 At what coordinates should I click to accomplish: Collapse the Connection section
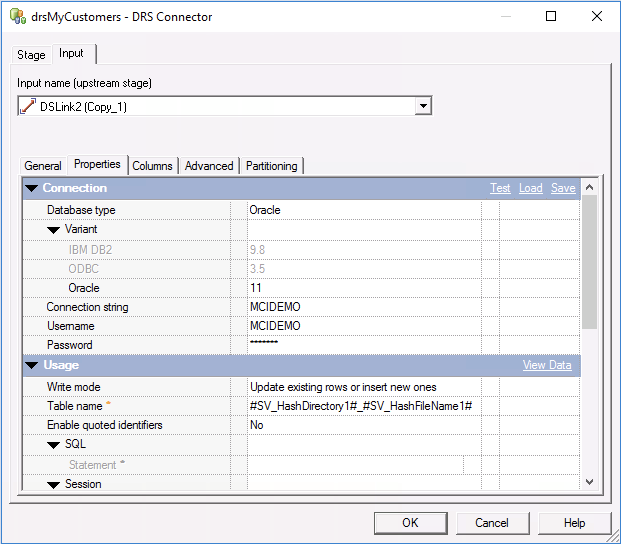pos(32,188)
